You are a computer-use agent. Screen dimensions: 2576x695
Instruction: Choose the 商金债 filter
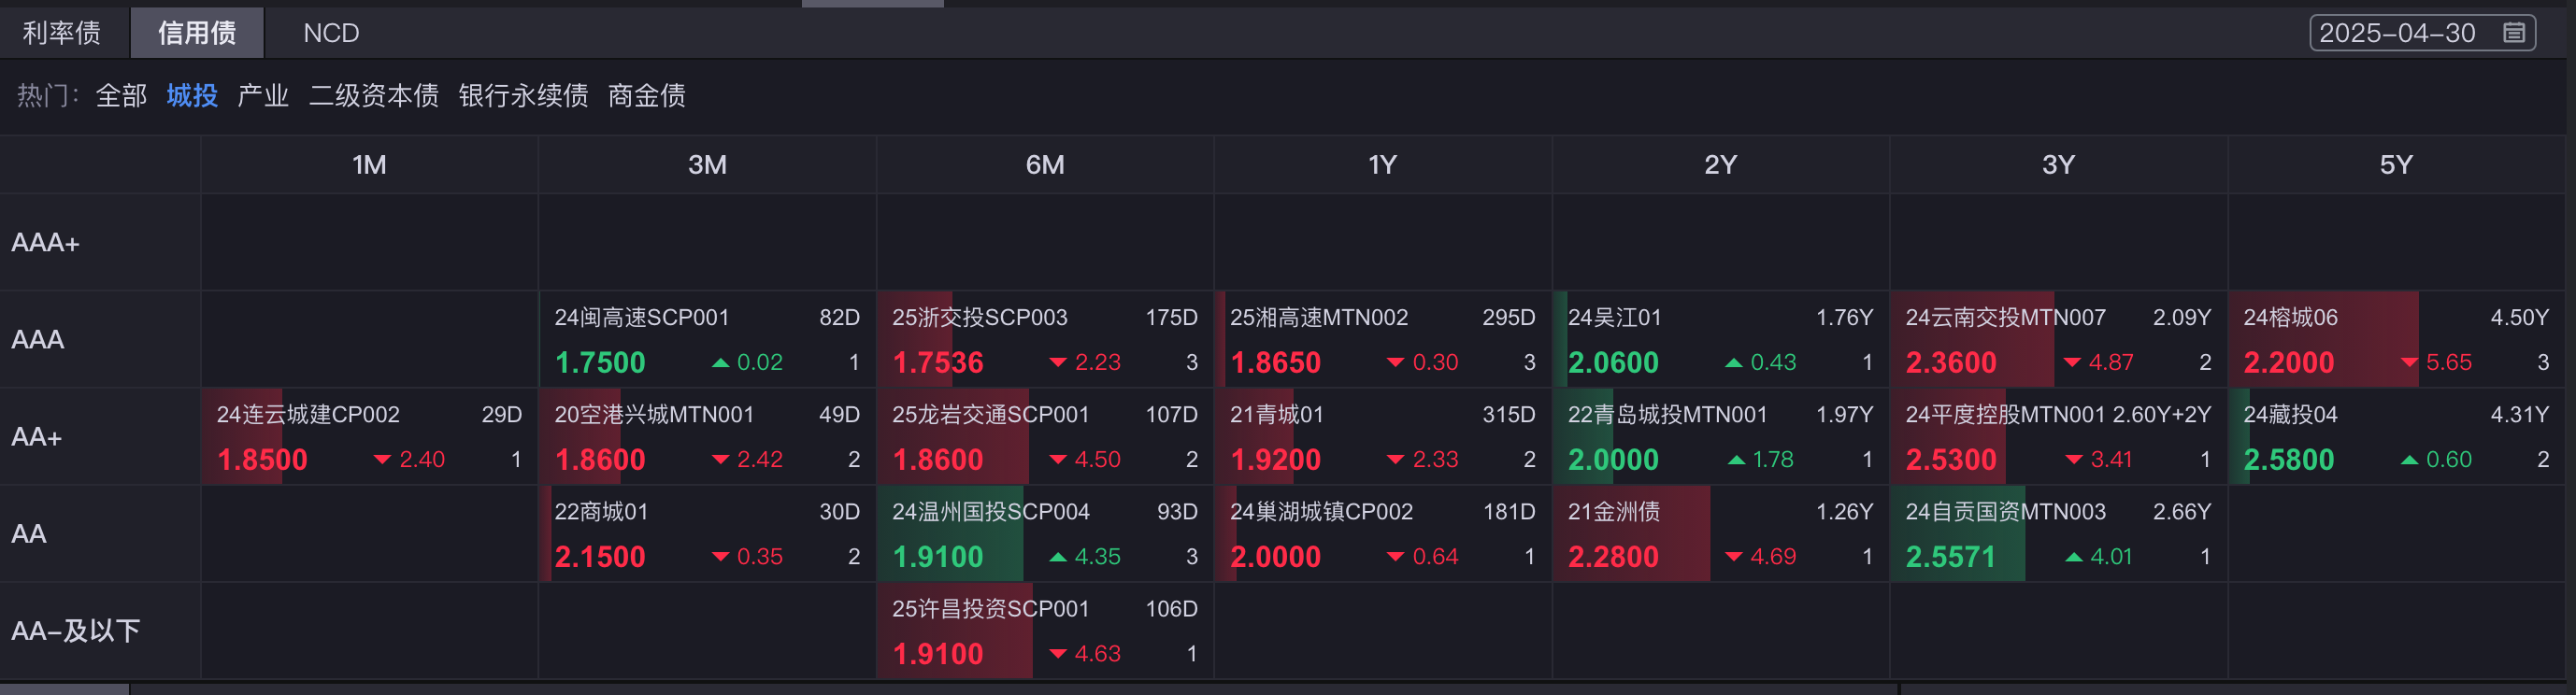tap(647, 96)
